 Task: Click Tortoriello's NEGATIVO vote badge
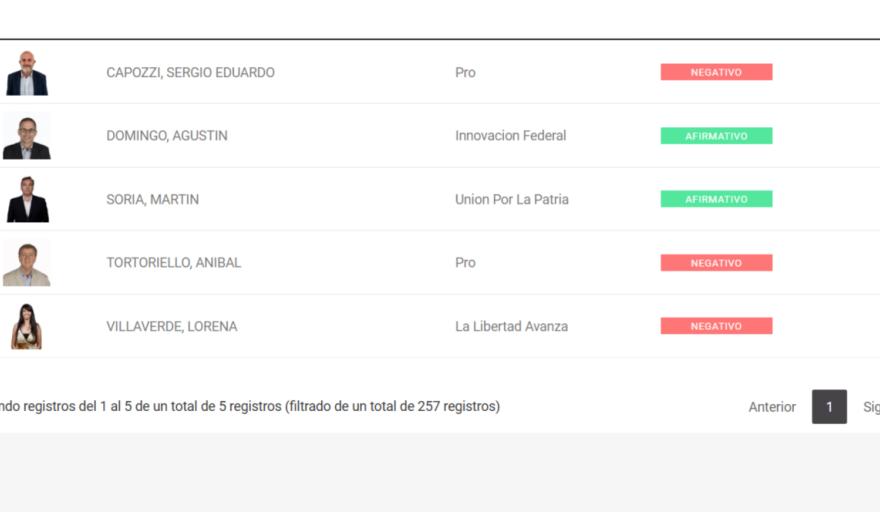[716, 263]
